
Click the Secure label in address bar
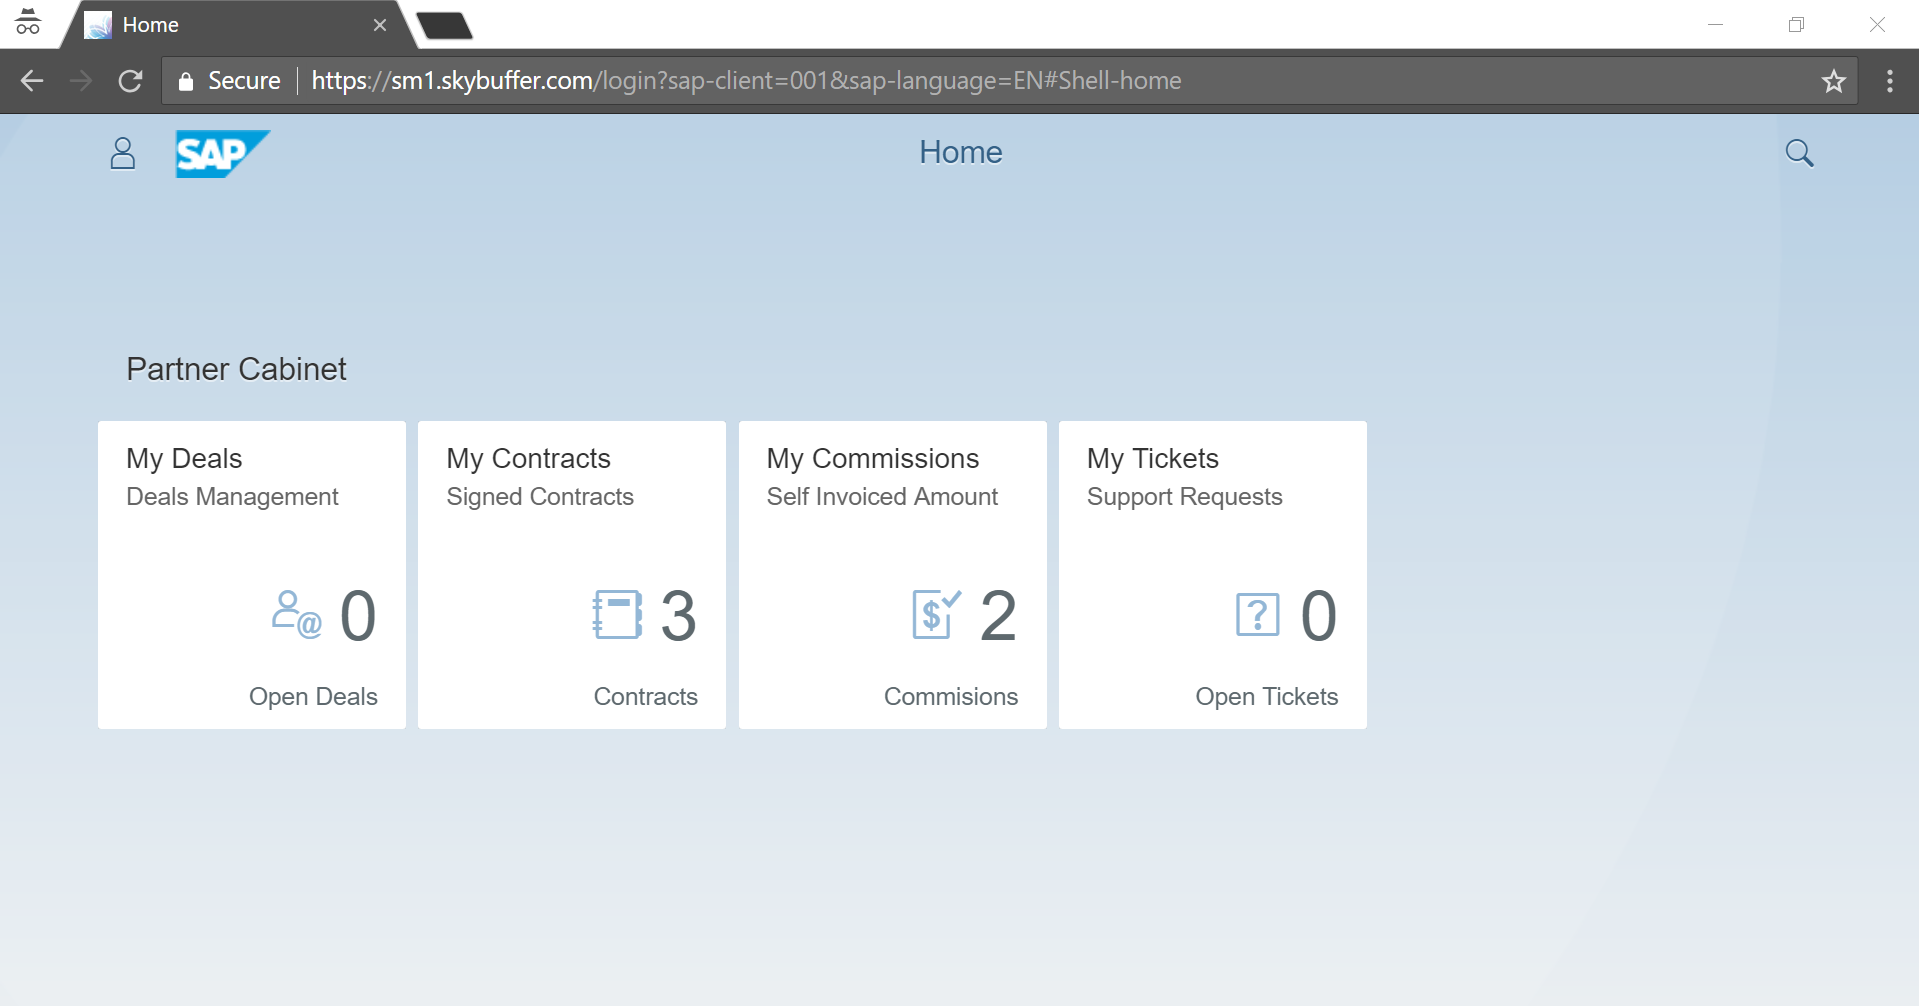pos(244,81)
